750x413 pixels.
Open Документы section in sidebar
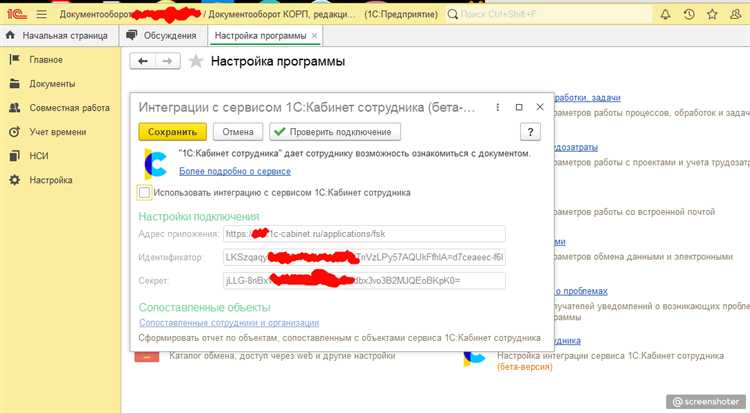coord(52,84)
